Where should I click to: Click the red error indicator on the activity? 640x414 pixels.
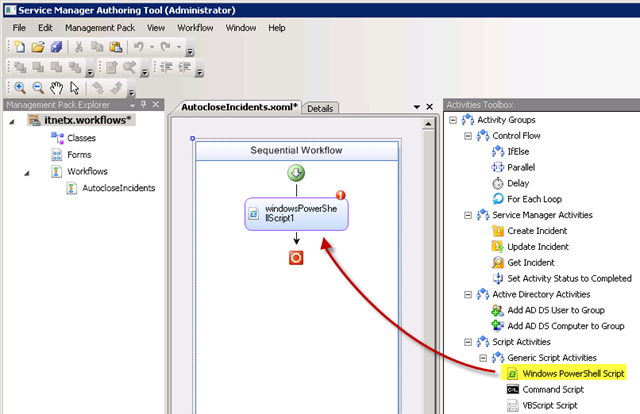(x=341, y=197)
